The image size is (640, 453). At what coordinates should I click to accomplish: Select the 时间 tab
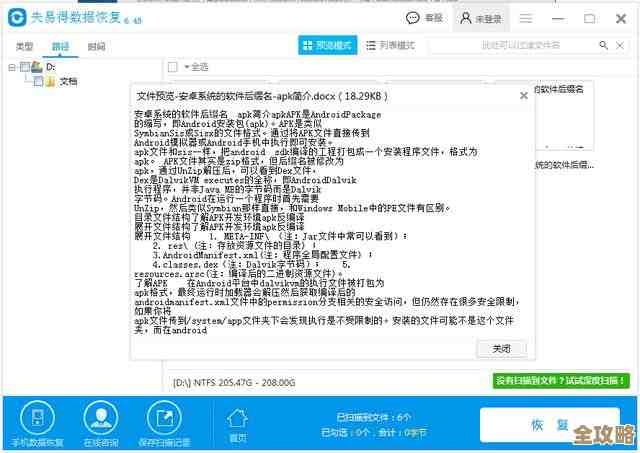pyautogui.click(x=96, y=46)
